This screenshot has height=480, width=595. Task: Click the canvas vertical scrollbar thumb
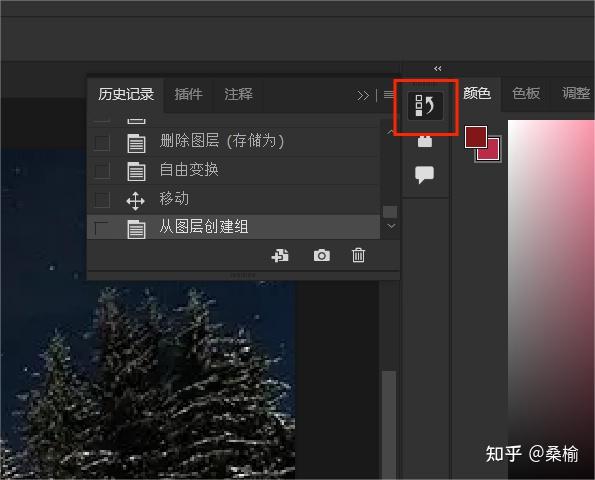point(389,424)
